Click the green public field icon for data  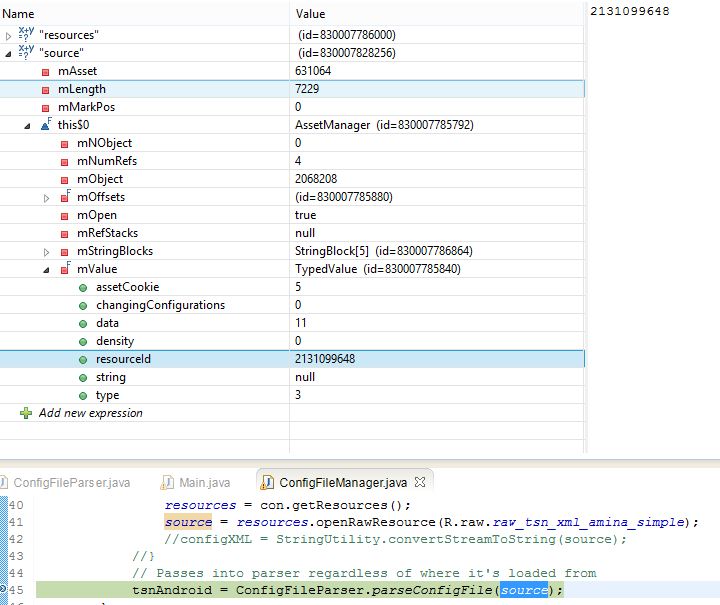click(x=83, y=324)
